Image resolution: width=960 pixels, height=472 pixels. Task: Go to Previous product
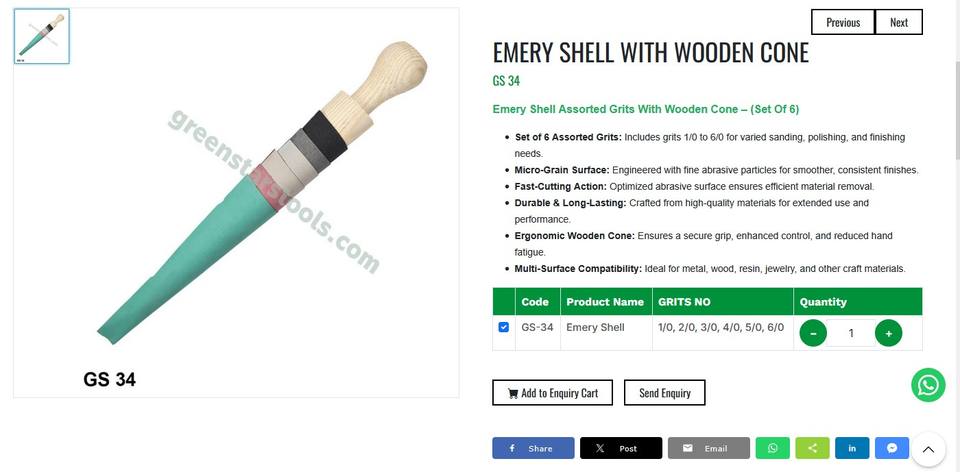[843, 22]
